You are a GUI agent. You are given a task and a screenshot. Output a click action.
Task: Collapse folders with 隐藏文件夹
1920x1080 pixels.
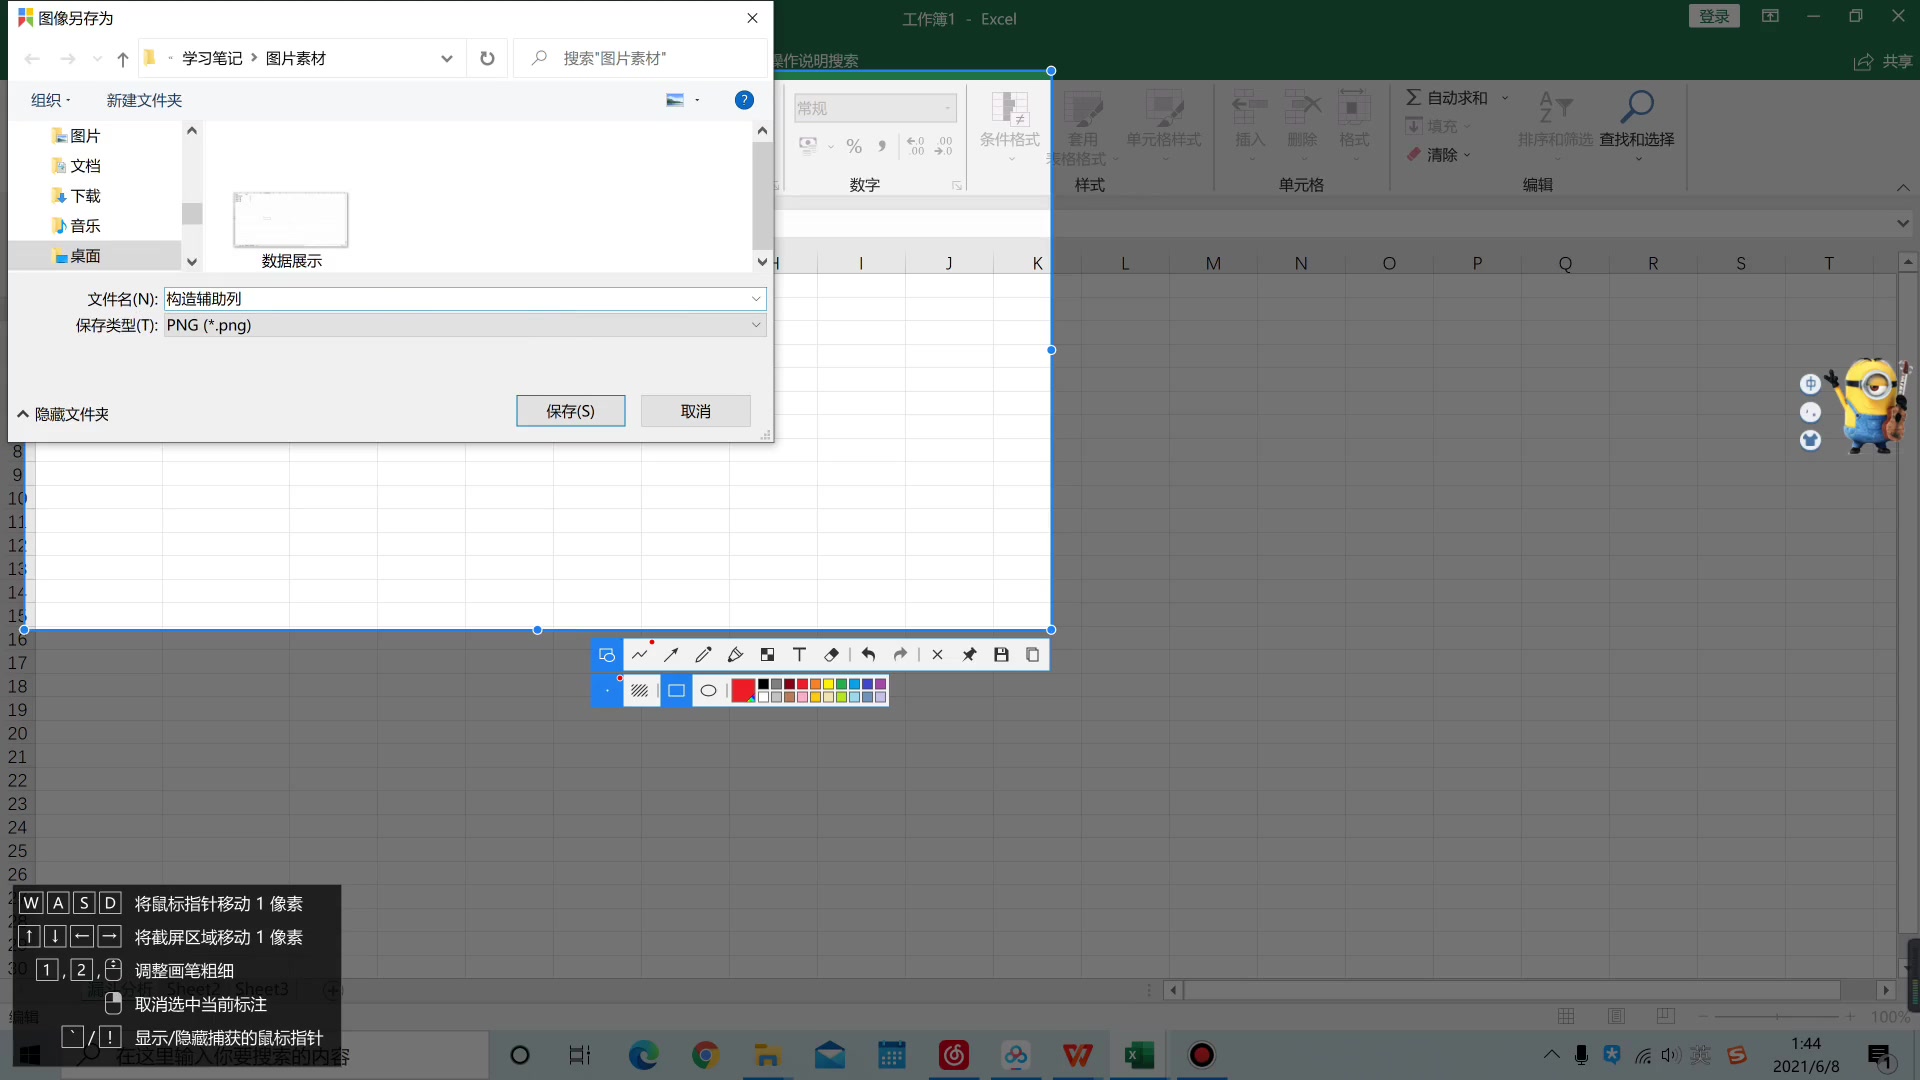[x=63, y=414]
